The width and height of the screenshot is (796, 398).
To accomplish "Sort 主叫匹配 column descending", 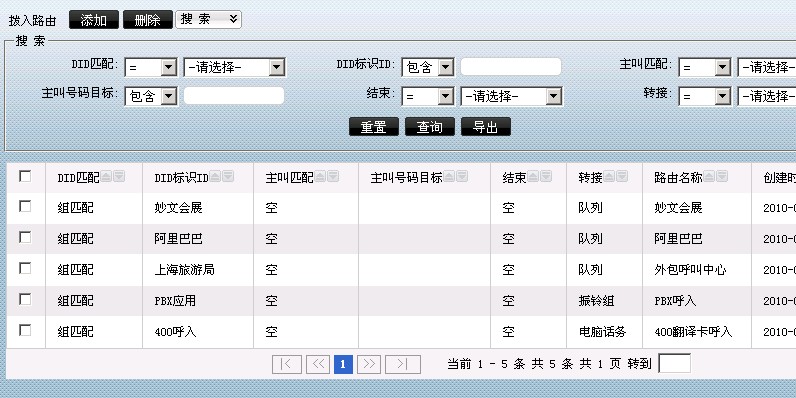I will (333, 177).
